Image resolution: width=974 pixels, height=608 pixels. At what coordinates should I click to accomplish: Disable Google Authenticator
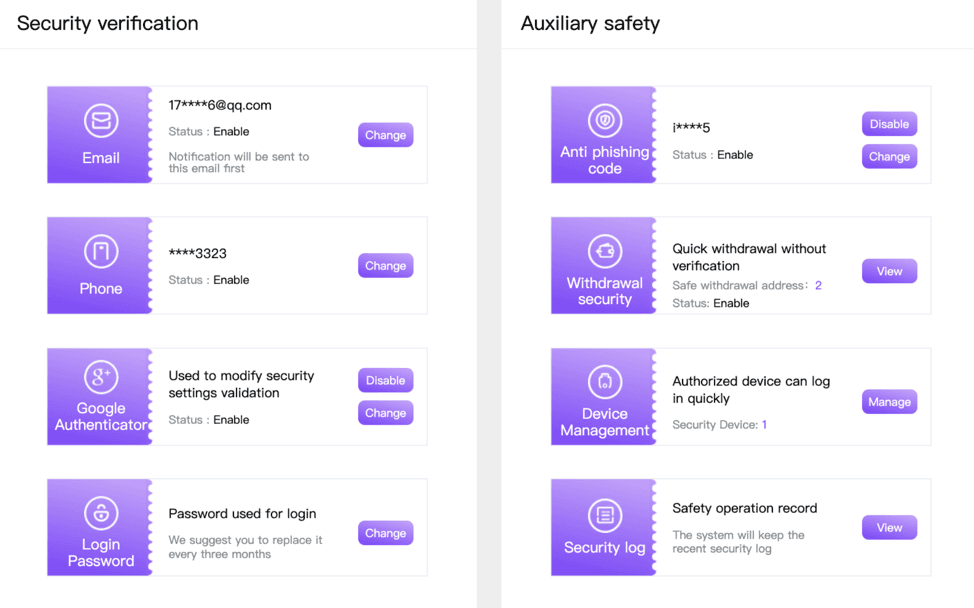(x=386, y=381)
